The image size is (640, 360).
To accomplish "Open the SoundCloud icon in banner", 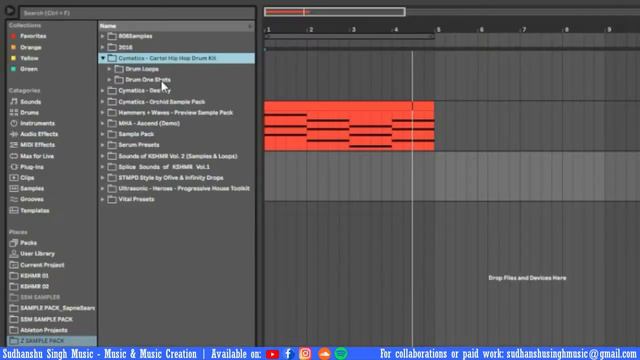I will pyautogui.click(x=324, y=353).
